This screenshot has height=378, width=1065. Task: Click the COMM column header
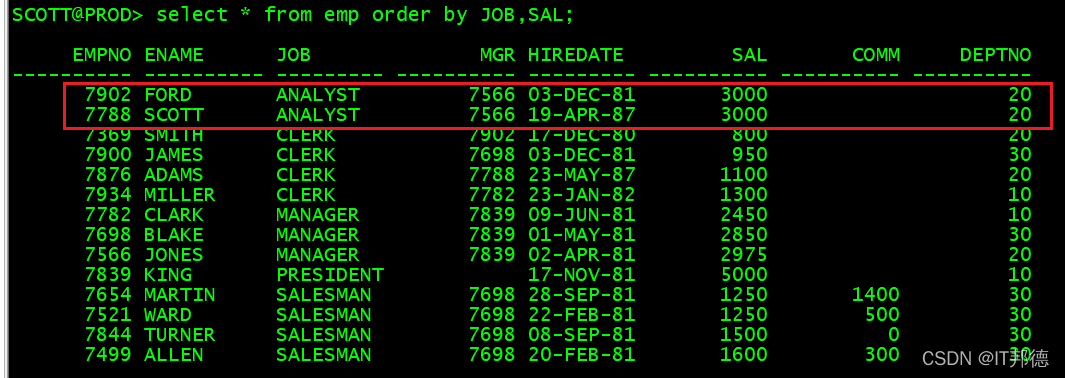876,55
